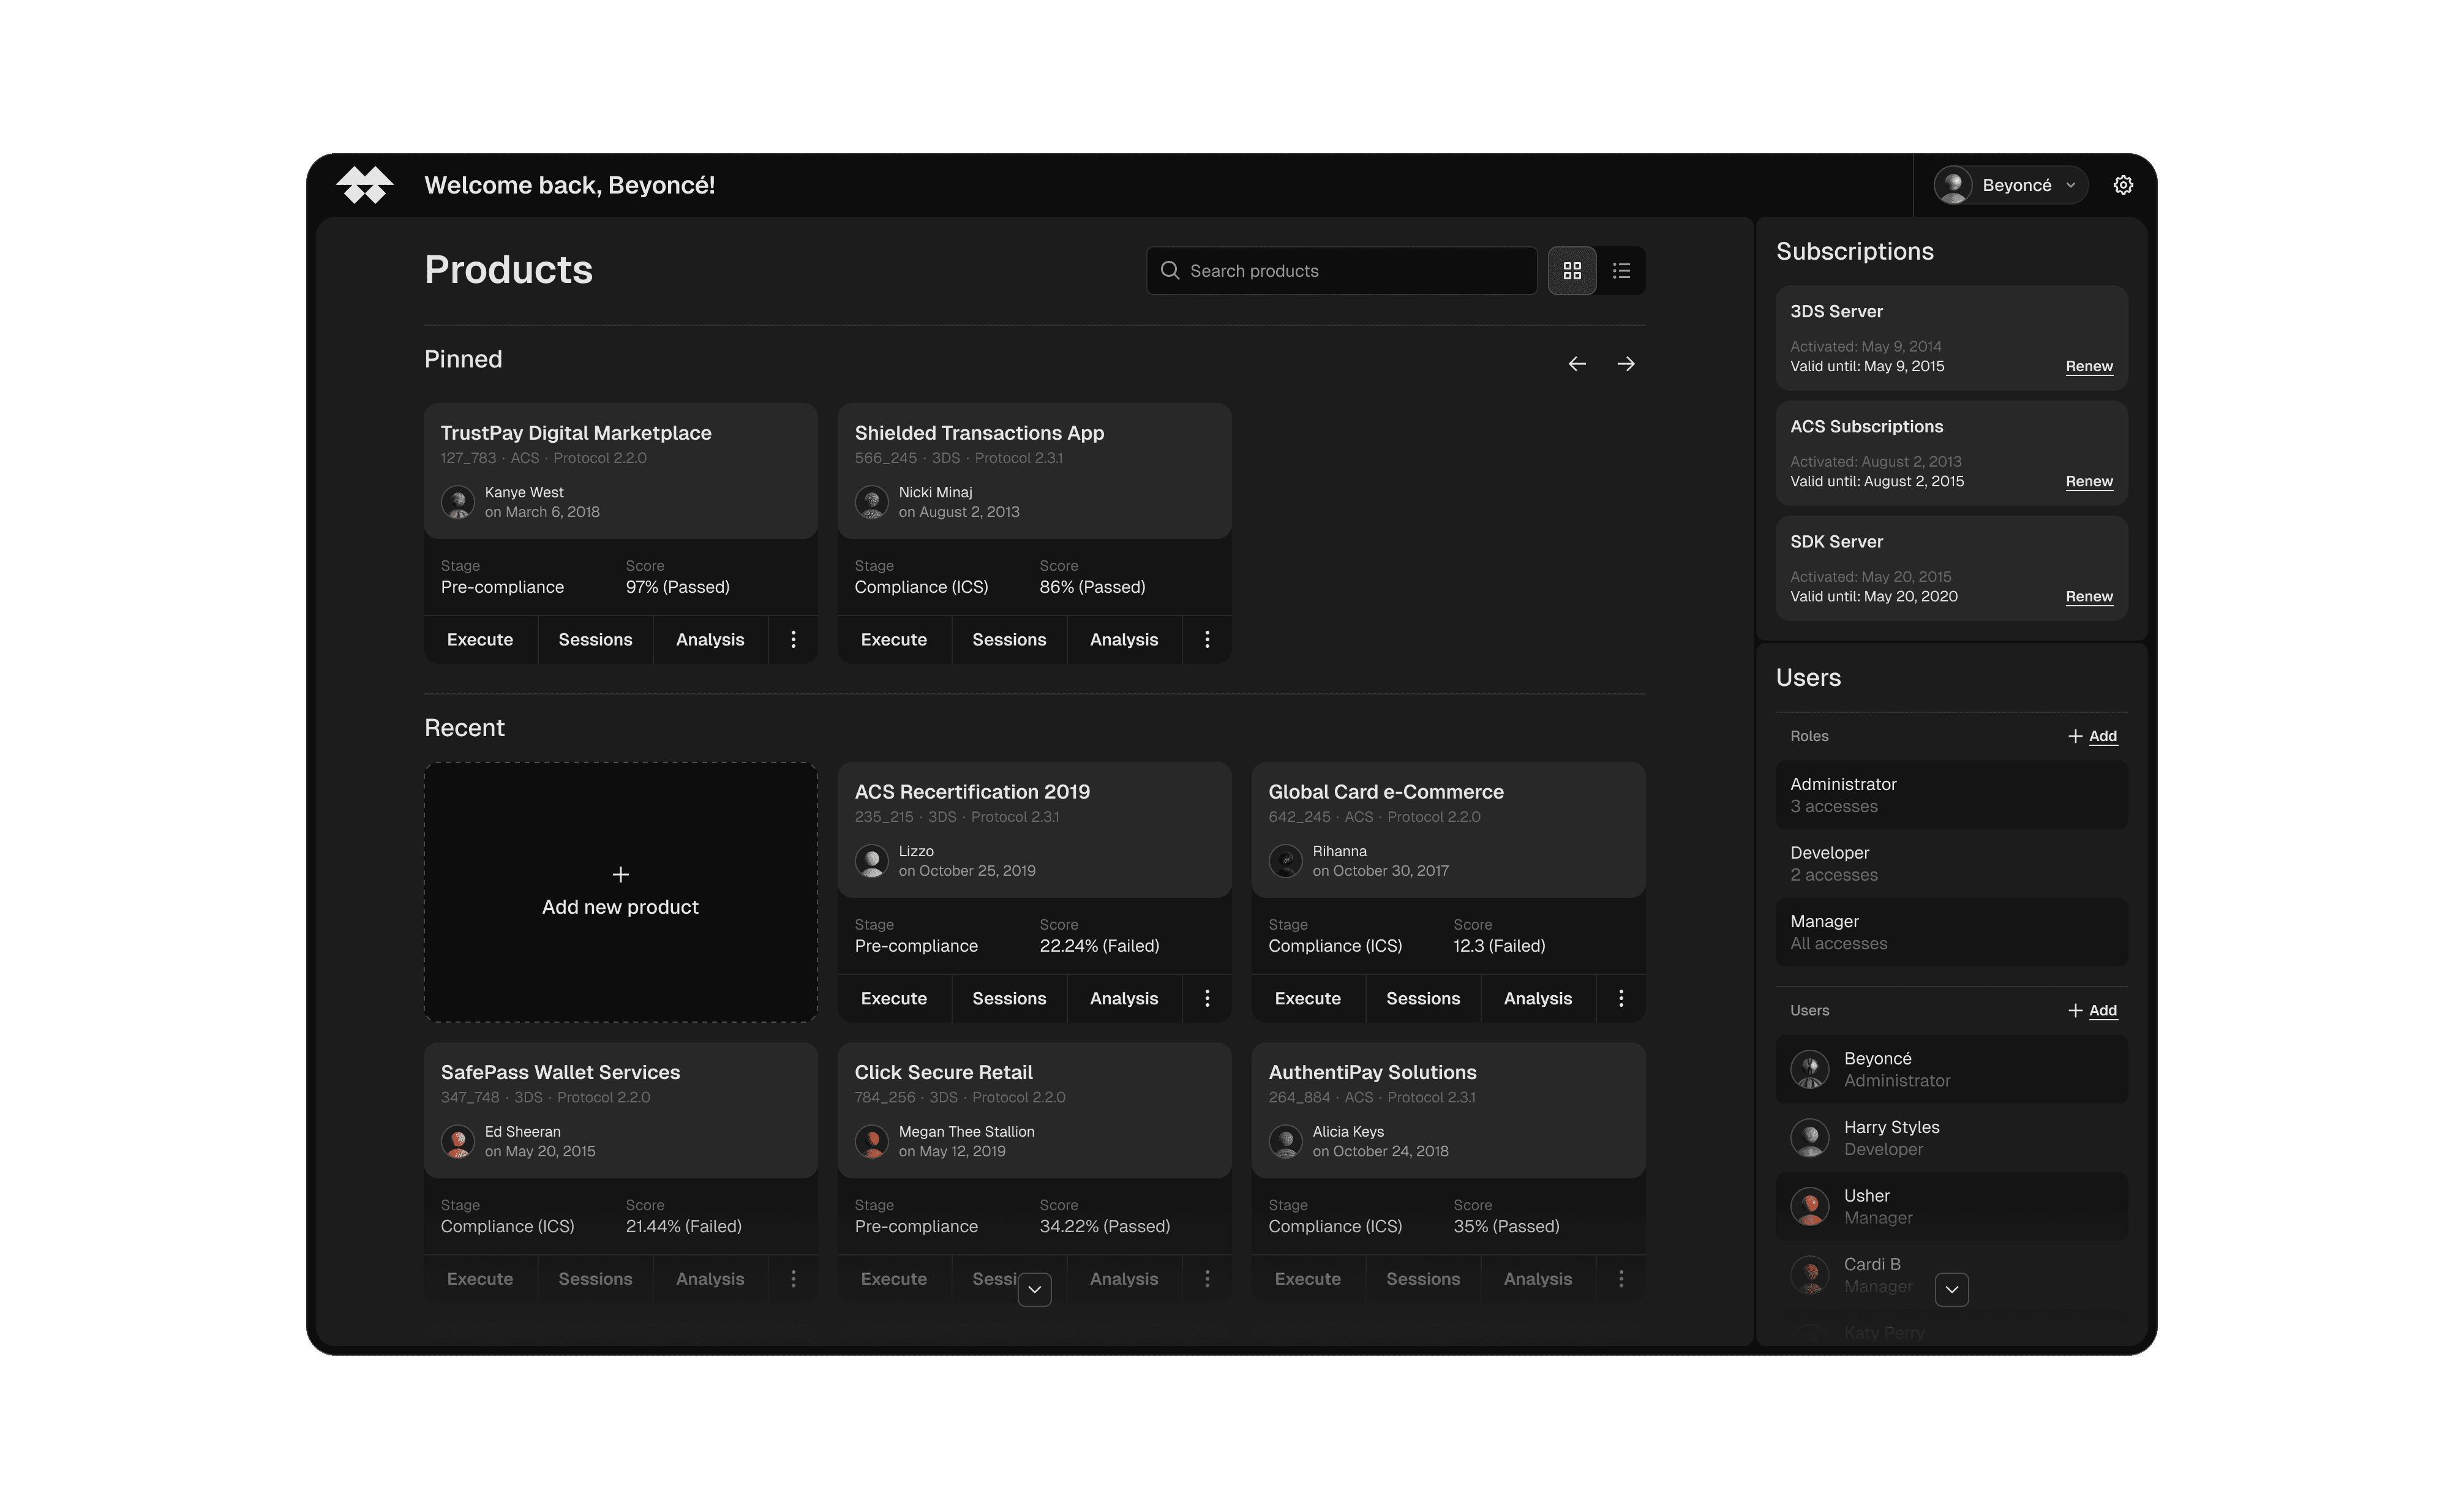The width and height of the screenshot is (2464, 1509).
Task: Expand more recent products chevron
Action: pos(1034,1290)
